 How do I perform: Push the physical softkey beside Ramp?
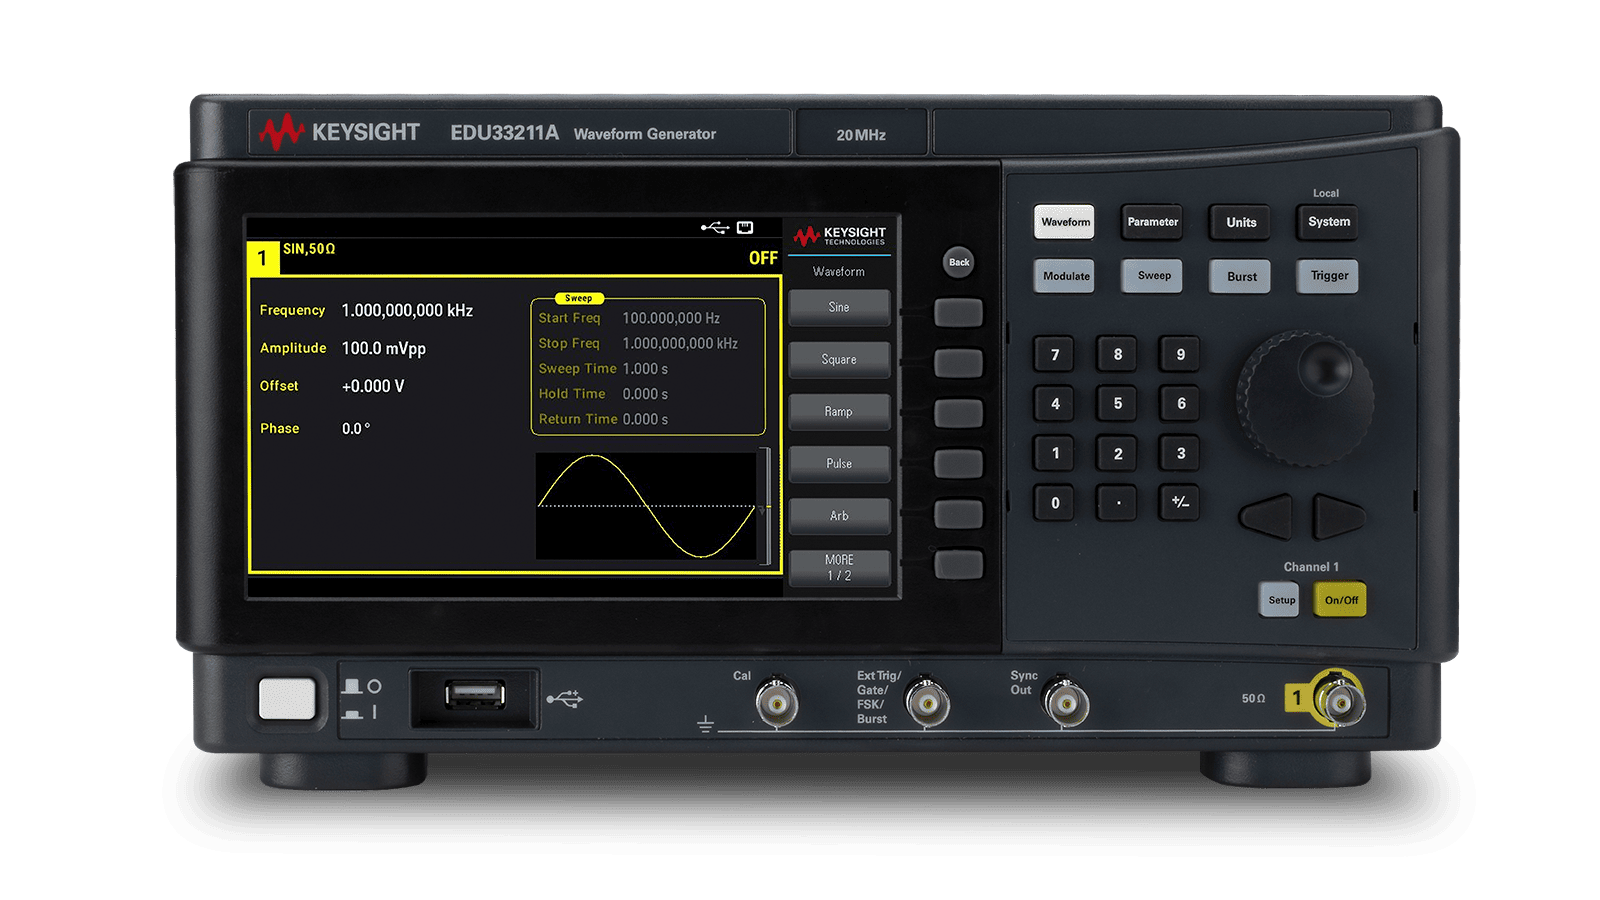[958, 413]
